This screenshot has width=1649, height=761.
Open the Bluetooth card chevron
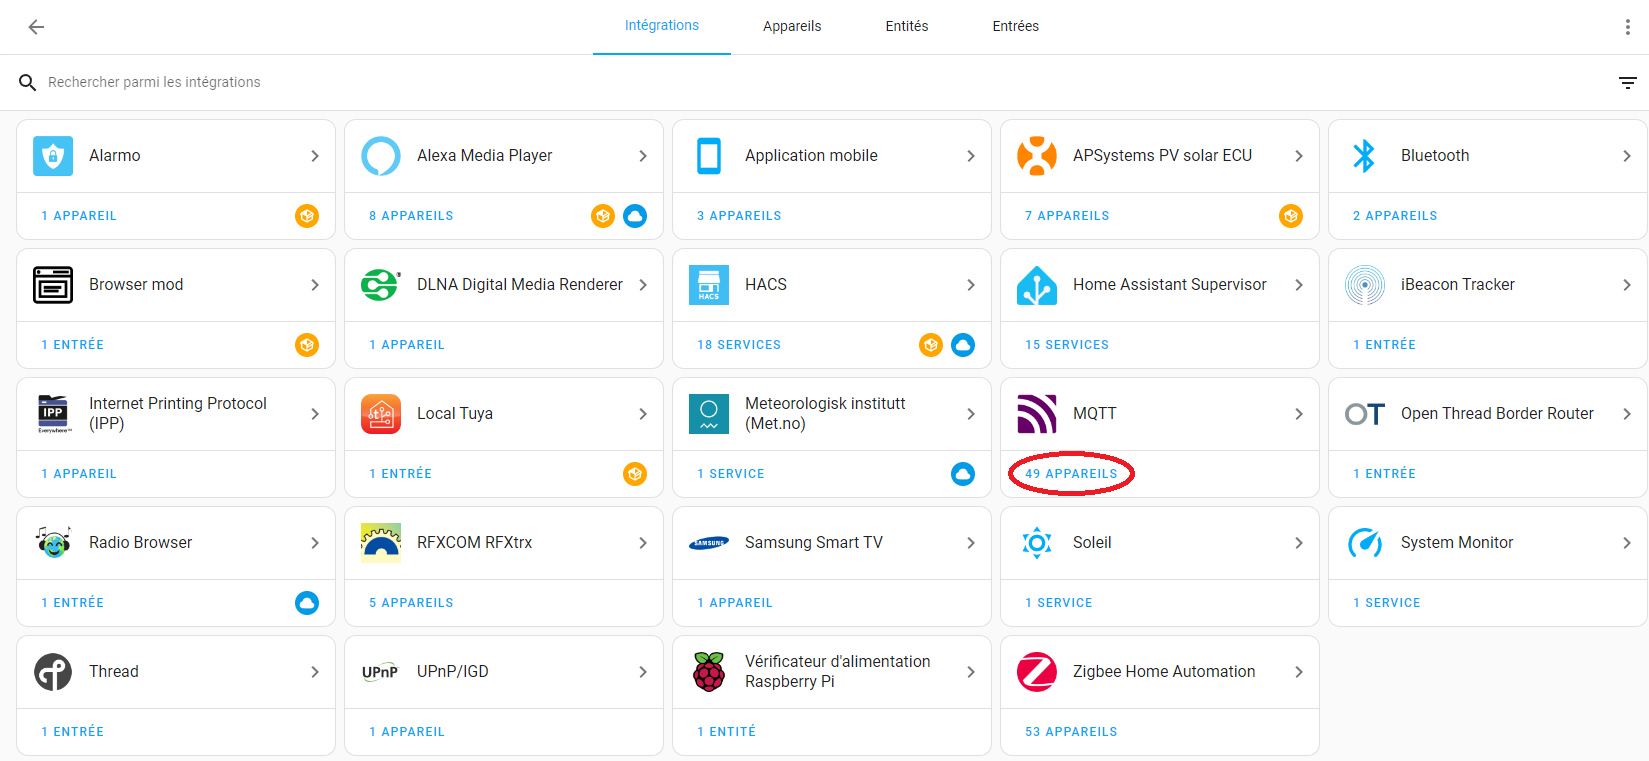(1627, 156)
